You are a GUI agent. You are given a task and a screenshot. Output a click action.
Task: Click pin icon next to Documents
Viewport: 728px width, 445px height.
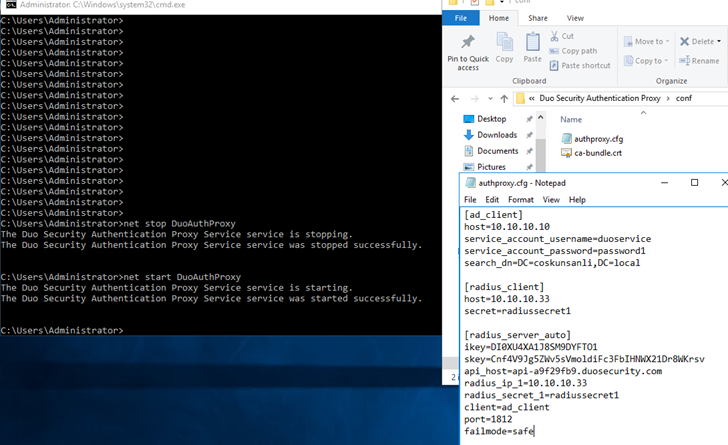pos(529,151)
